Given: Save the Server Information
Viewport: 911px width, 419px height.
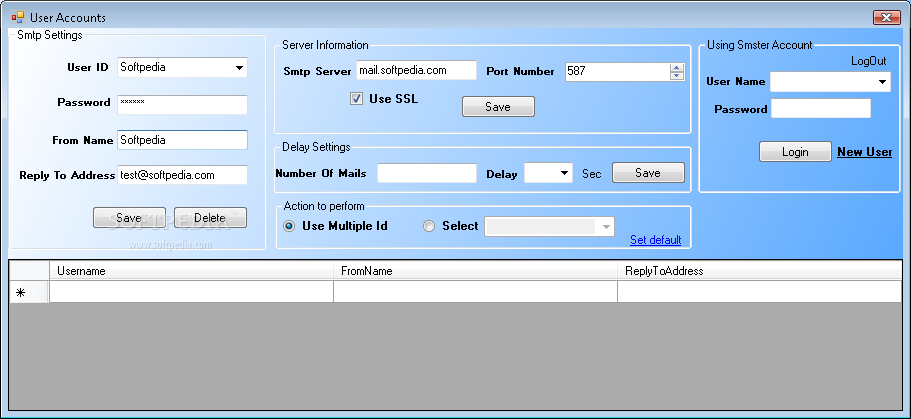Looking at the screenshot, I should pyautogui.click(x=498, y=107).
